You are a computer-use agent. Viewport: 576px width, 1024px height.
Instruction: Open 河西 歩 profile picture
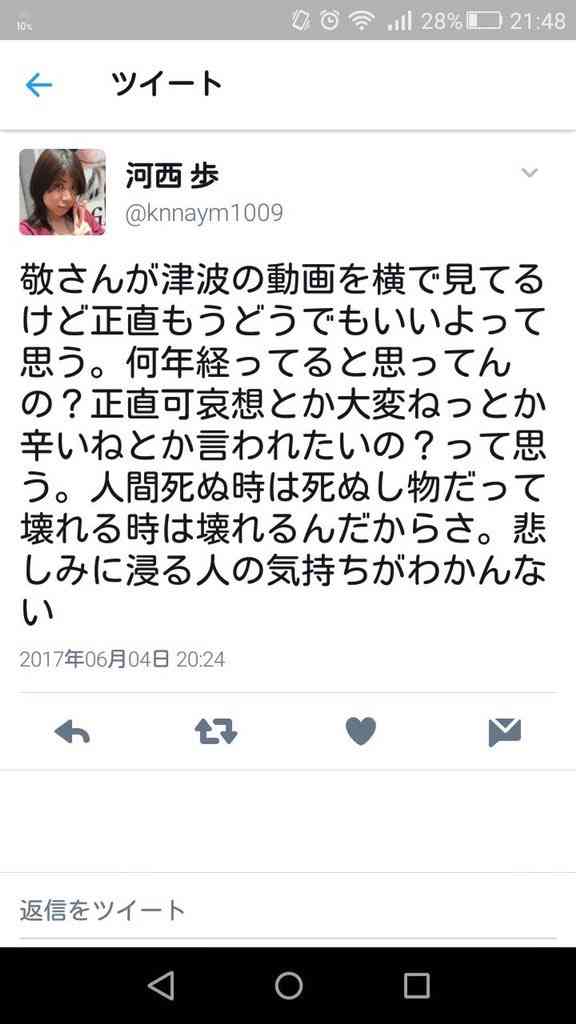(62, 192)
